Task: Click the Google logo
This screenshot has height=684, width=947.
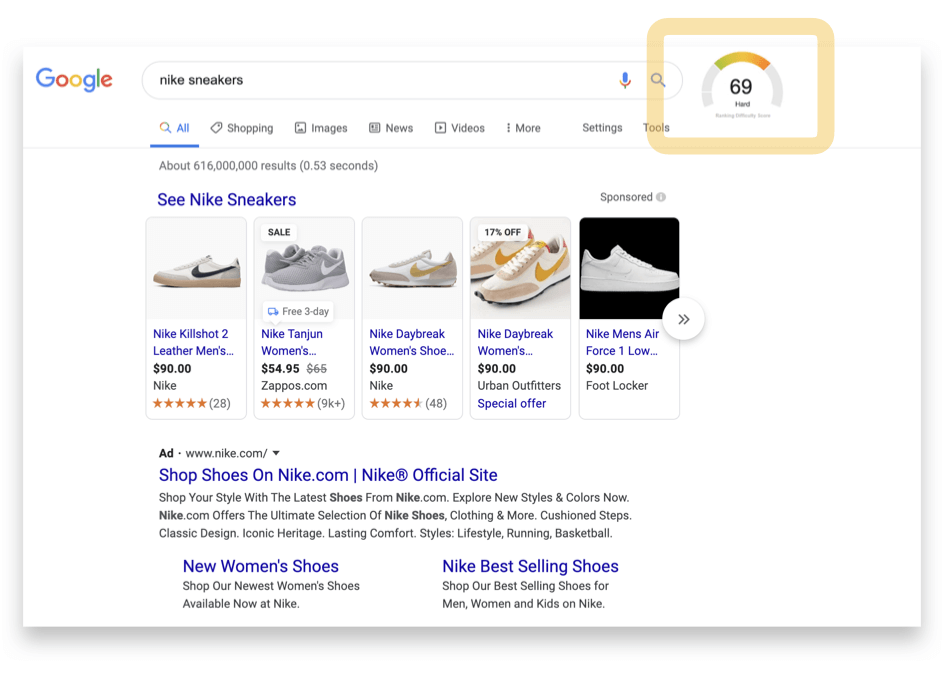Action: click(74, 80)
